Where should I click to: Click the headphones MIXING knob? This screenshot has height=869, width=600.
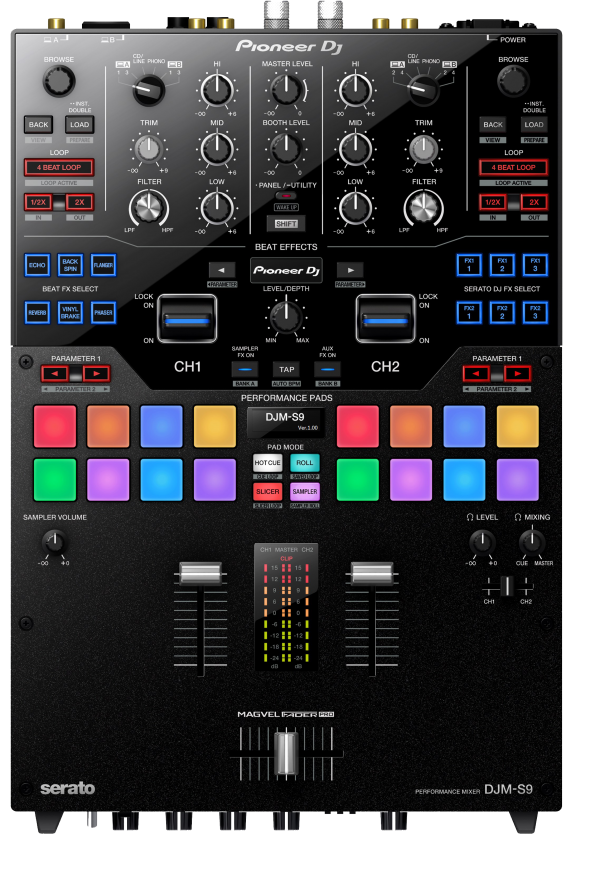tap(531, 541)
